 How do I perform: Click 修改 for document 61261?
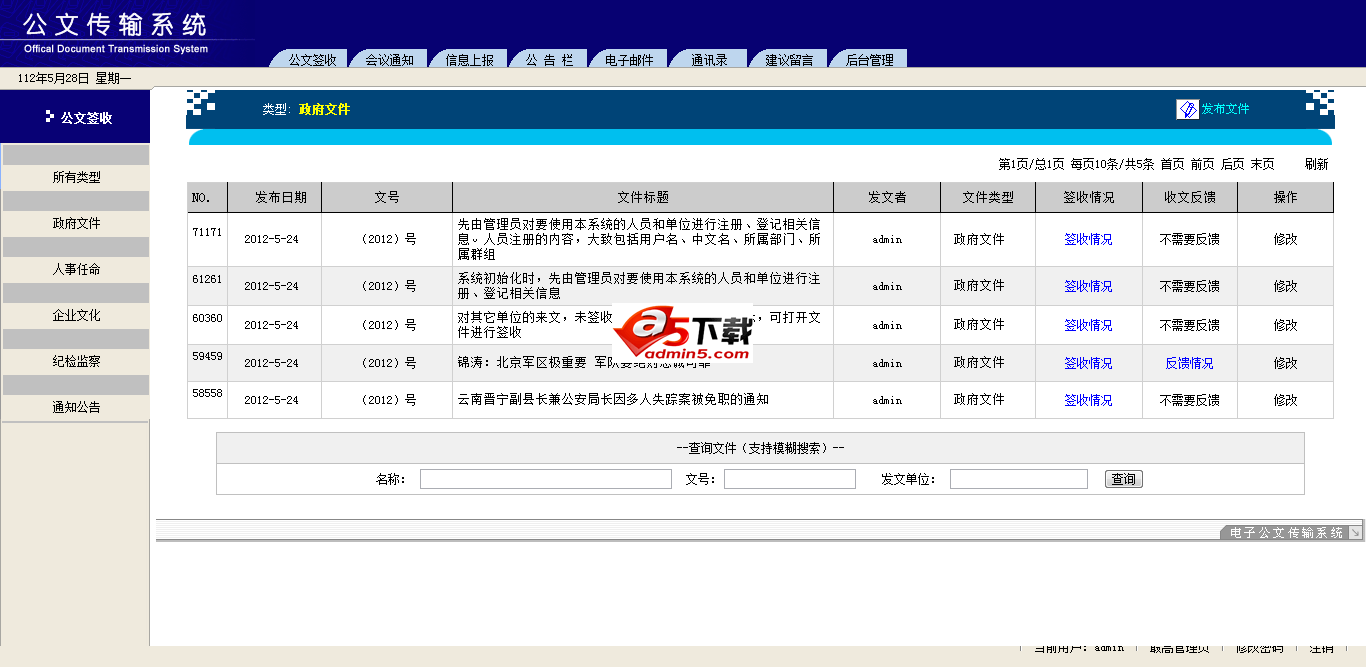[x=1285, y=286]
